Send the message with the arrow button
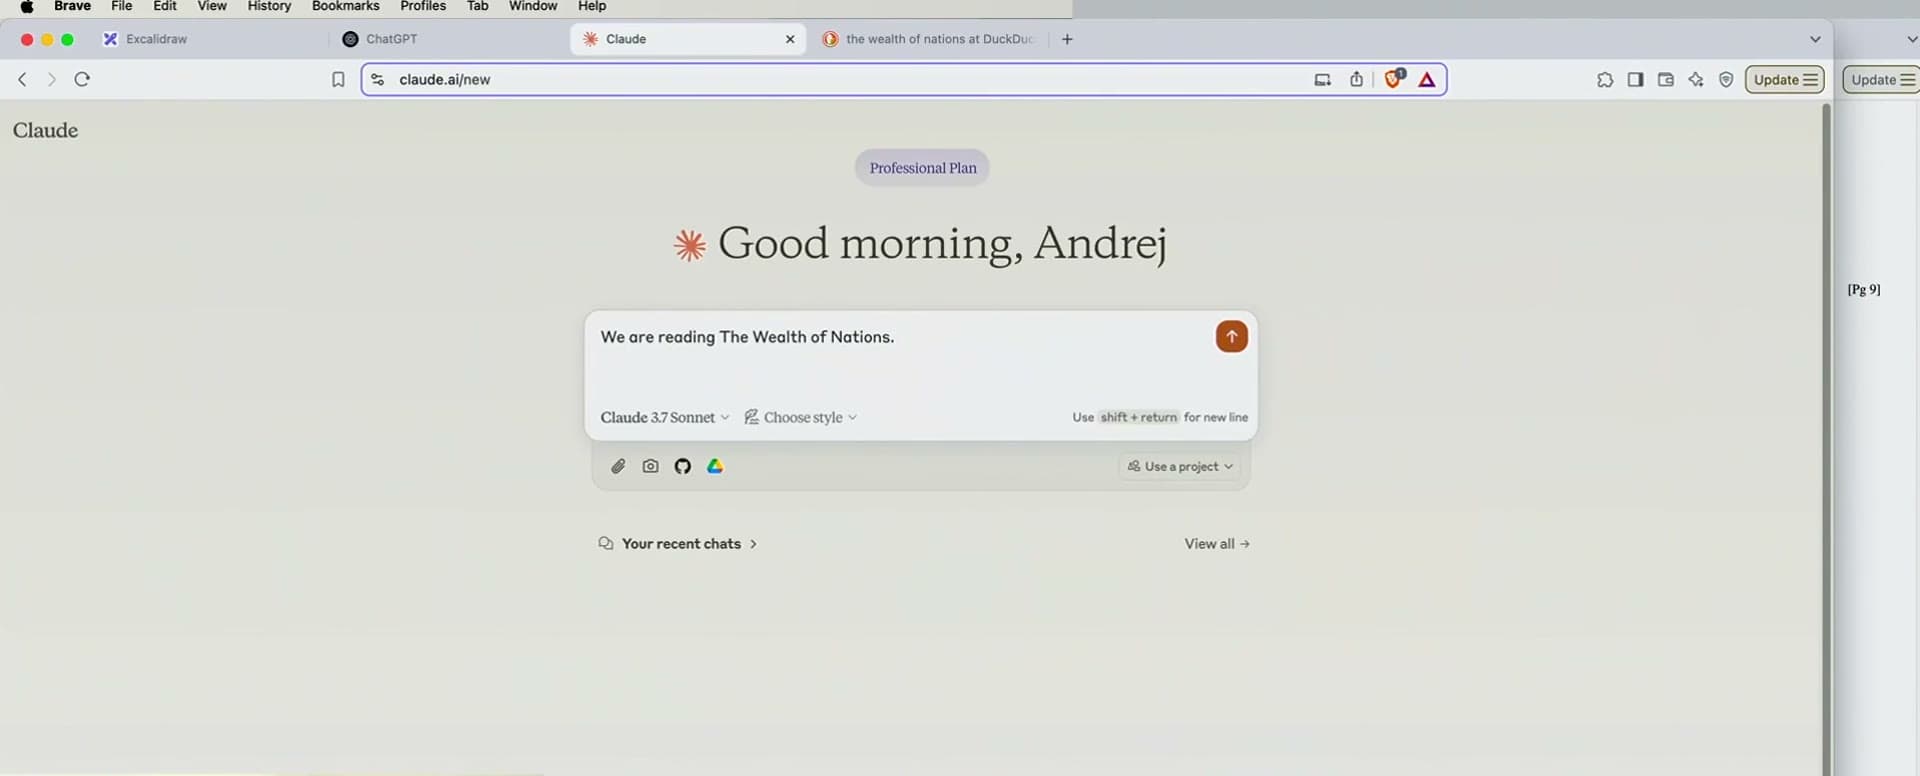The width and height of the screenshot is (1920, 776). (1231, 337)
